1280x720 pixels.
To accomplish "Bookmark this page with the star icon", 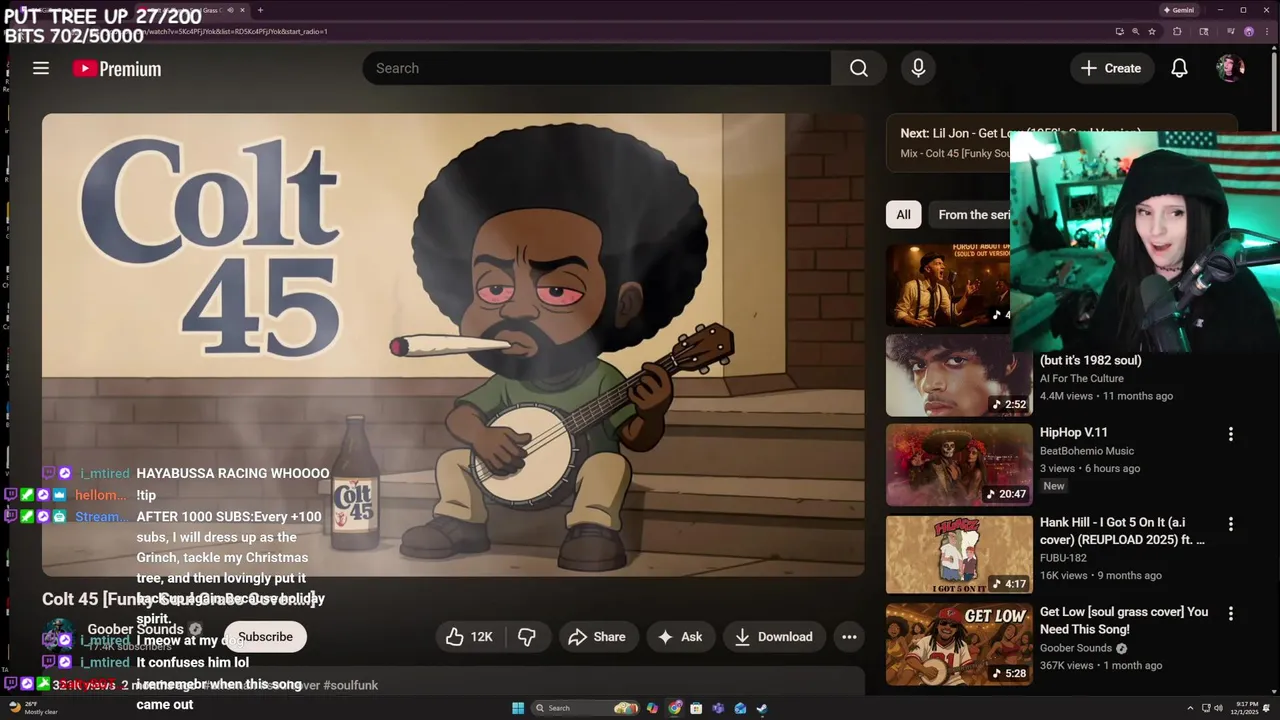I will [x=1152, y=31].
